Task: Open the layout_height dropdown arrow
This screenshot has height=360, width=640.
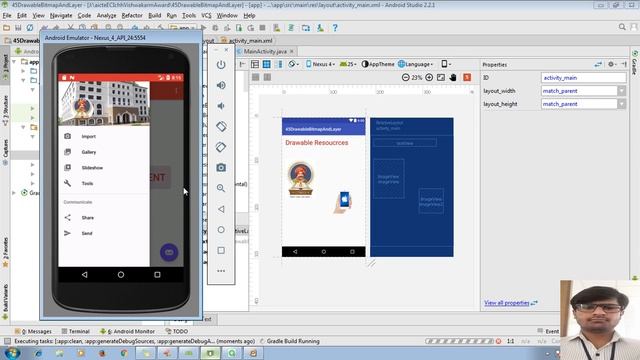Action: 621,104
